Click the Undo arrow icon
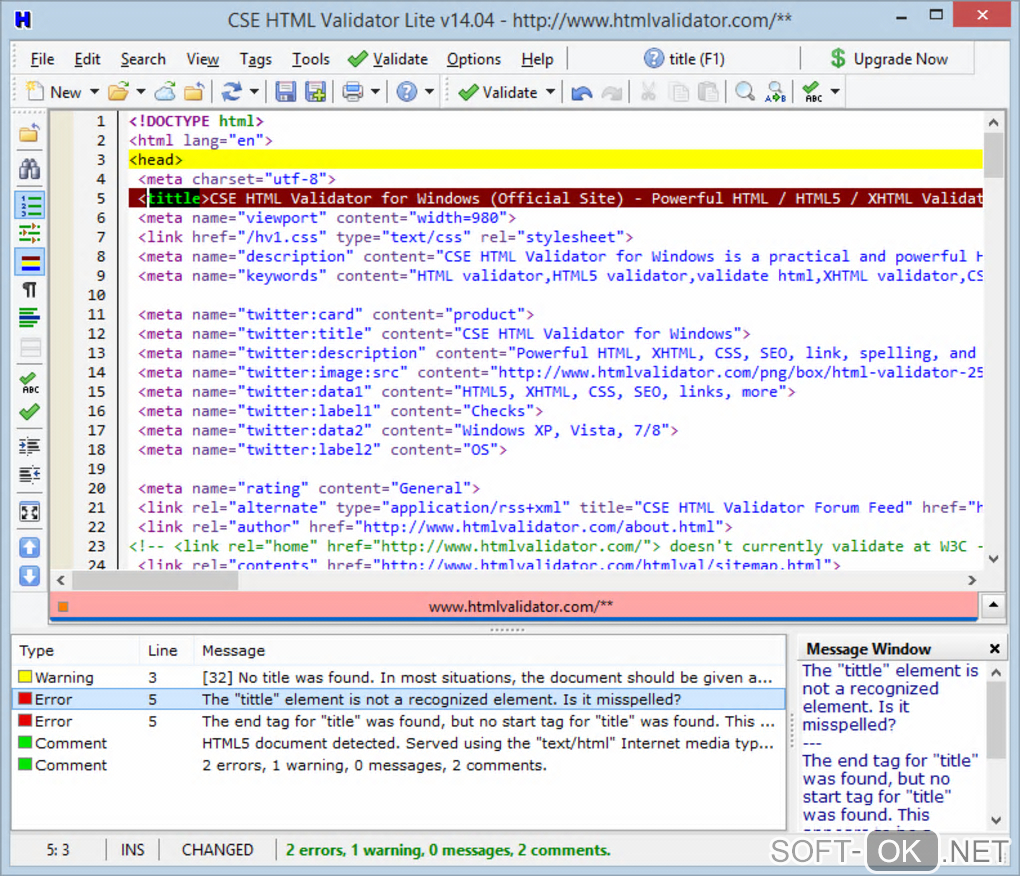The width and height of the screenshot is (1020, 876). tap(581, 92)
